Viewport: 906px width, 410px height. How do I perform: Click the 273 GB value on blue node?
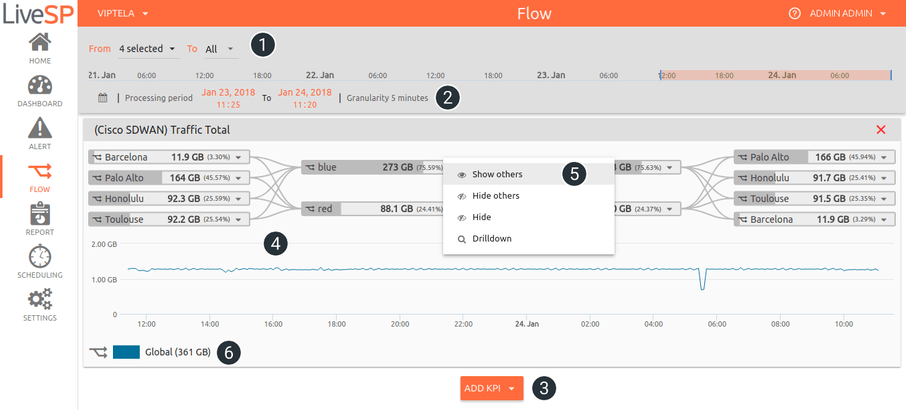[398, 167]
